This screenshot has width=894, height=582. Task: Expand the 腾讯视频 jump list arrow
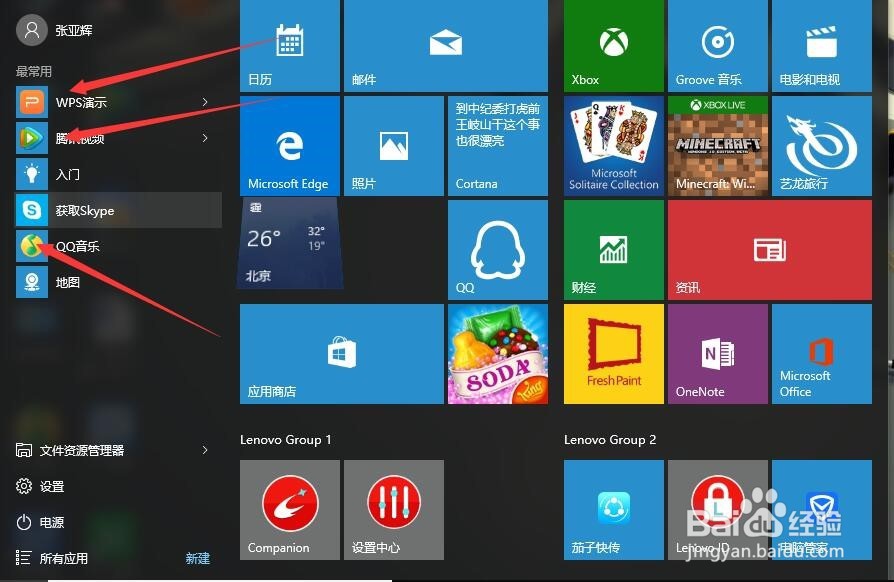(205, 138)
